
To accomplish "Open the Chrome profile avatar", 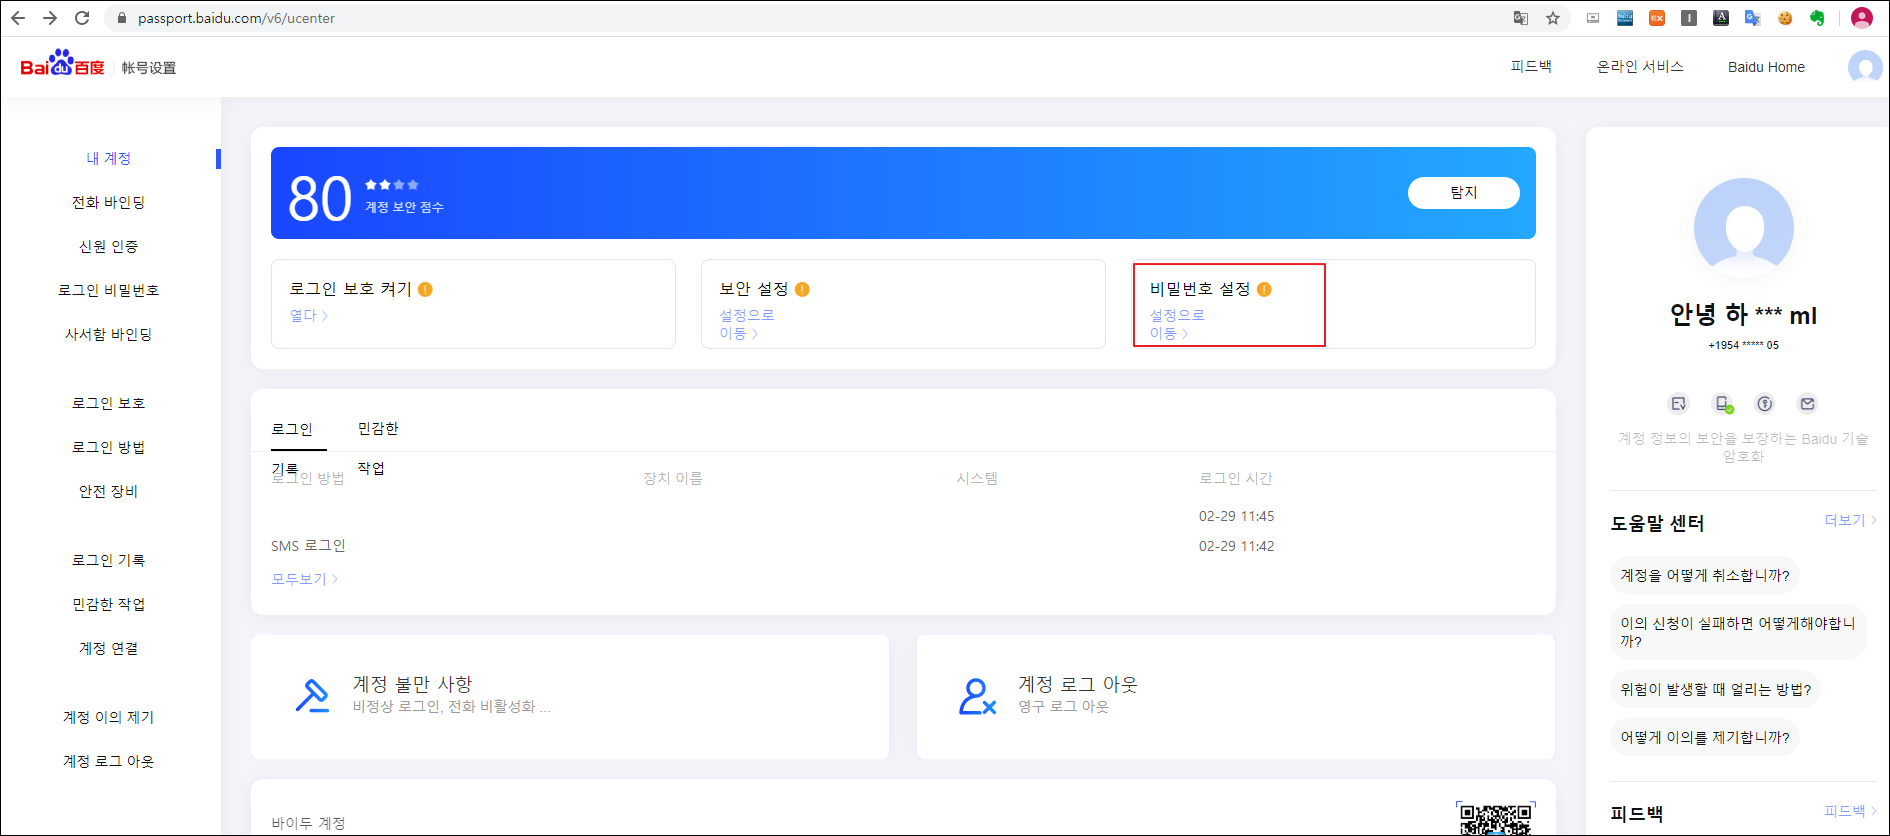I will 1861,18.
